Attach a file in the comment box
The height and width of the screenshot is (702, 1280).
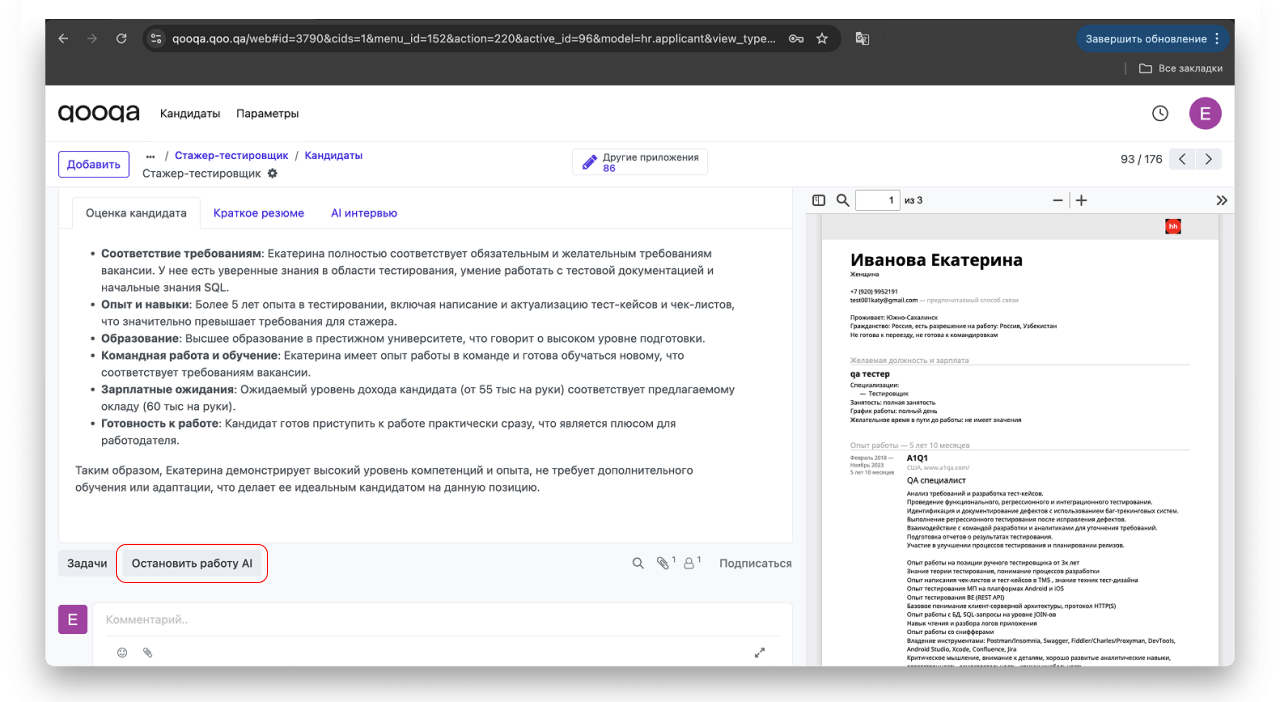click(148, 652)
